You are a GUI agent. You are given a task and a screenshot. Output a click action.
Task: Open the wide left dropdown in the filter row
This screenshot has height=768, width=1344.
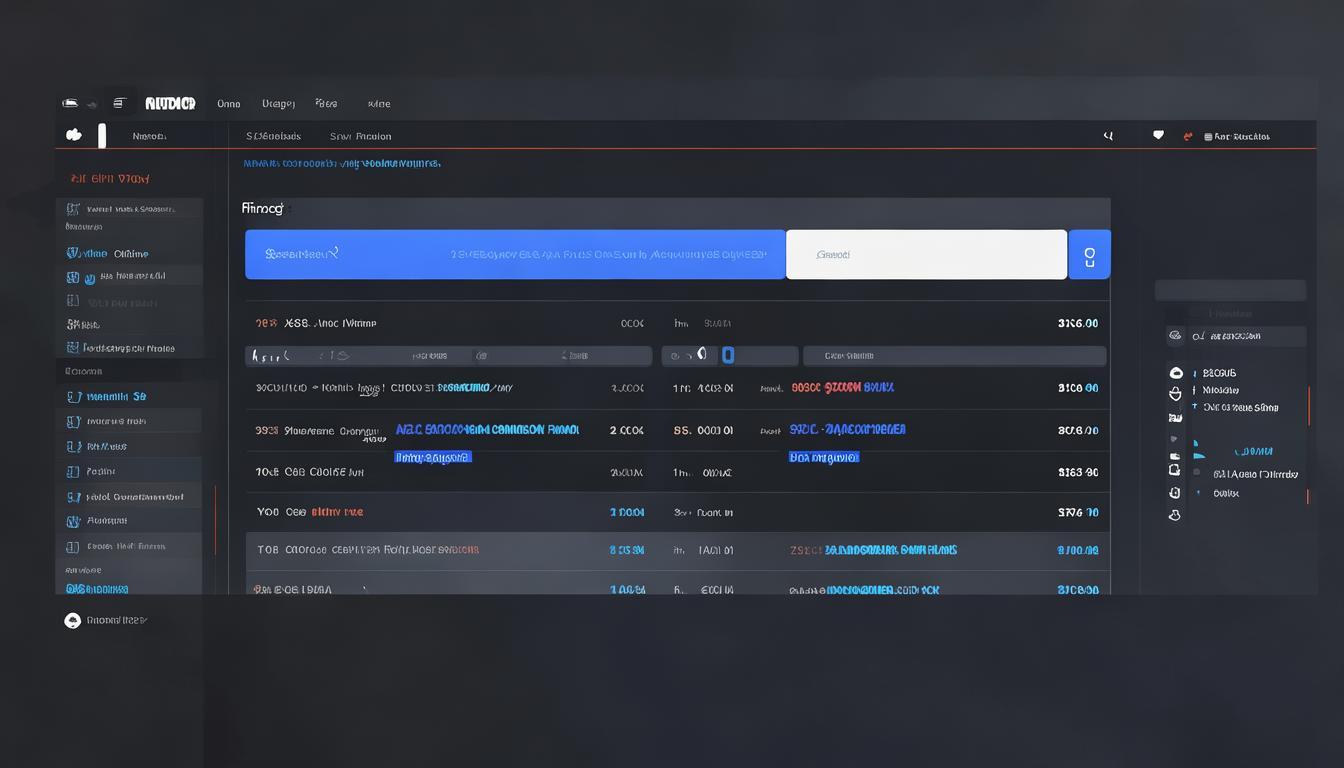tap(448, 356)
